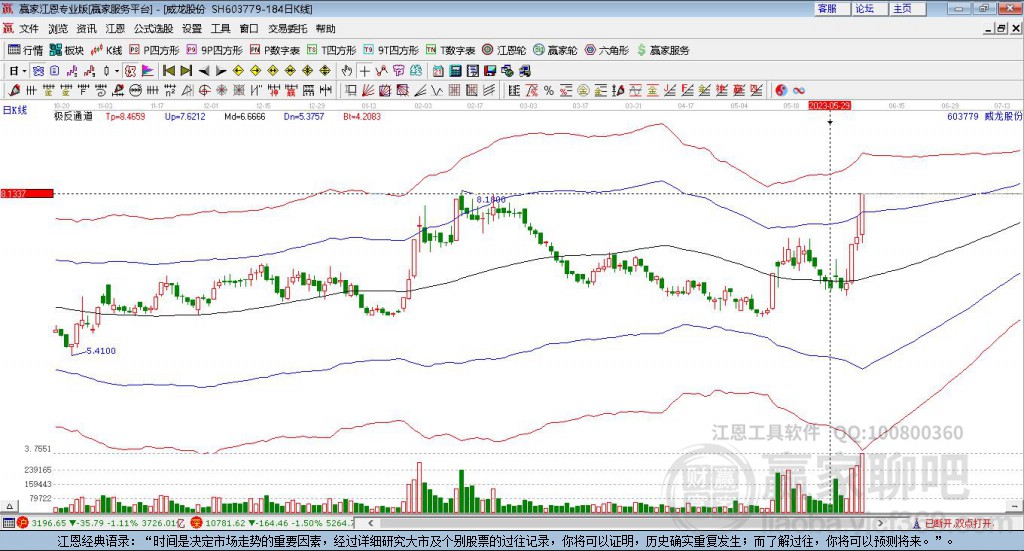Open the 交易委托 menu
The image size is (1024, 551).
tap(287, 29)
